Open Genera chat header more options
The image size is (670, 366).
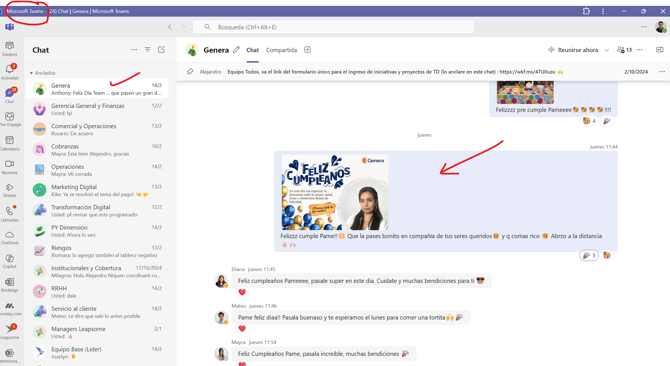click(x=640, y=50)
